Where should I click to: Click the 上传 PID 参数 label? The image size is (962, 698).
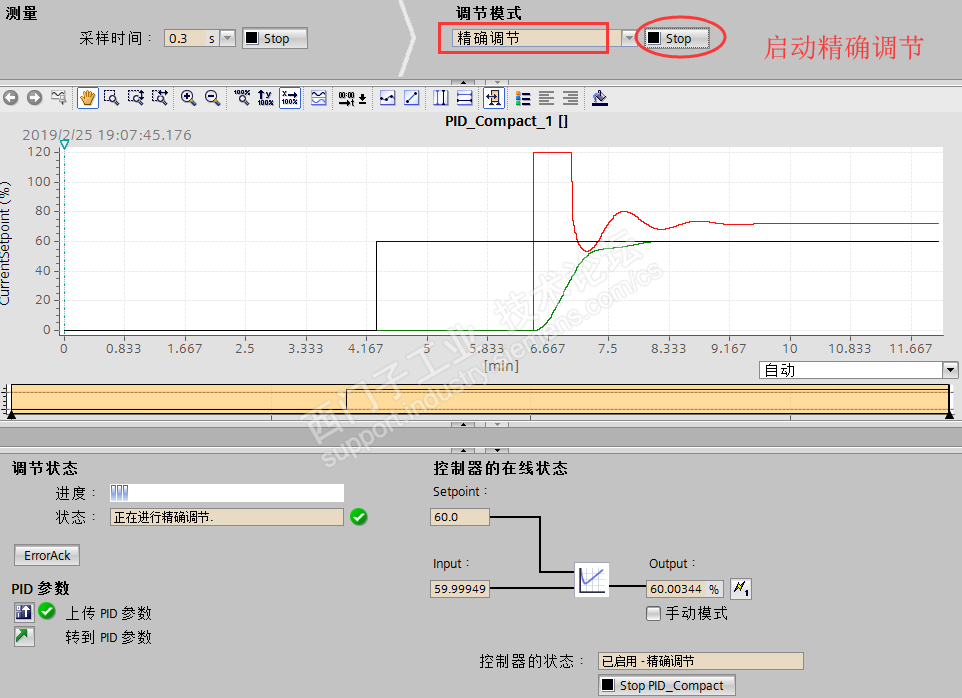point(109,613)
